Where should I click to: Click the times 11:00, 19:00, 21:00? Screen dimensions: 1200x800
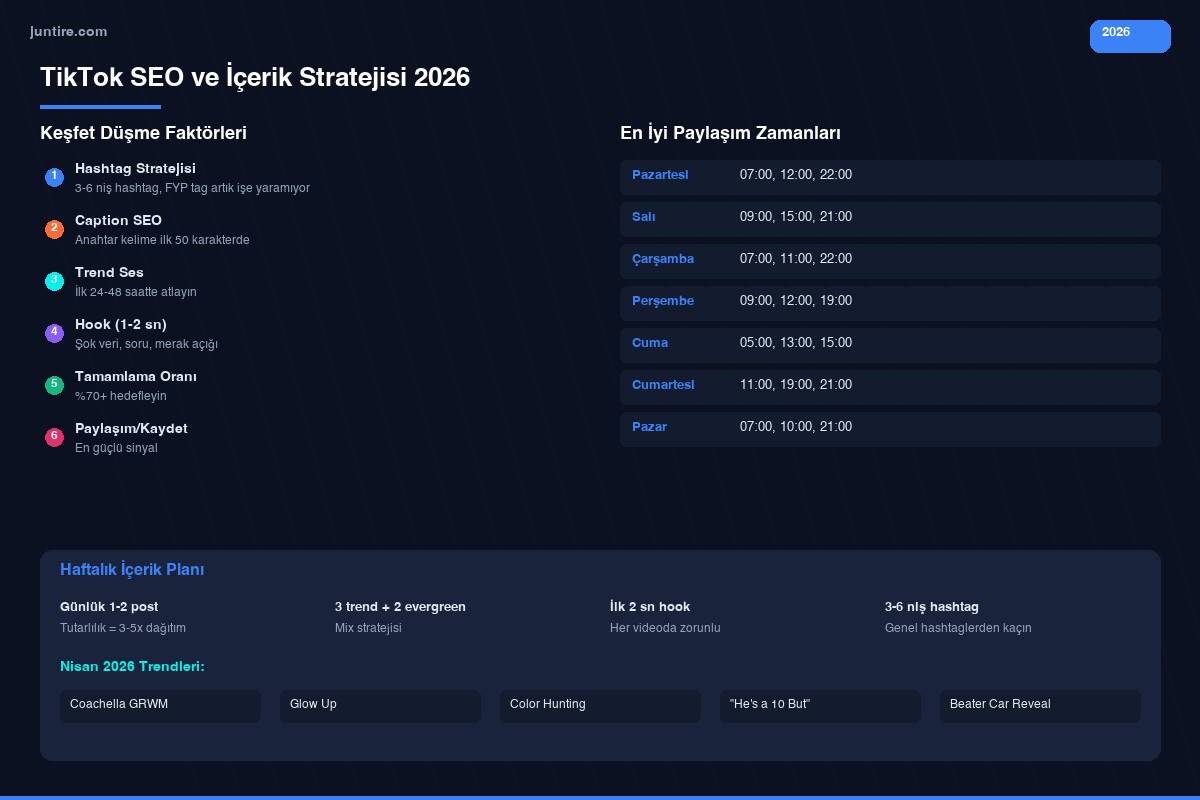coord(796,386)
